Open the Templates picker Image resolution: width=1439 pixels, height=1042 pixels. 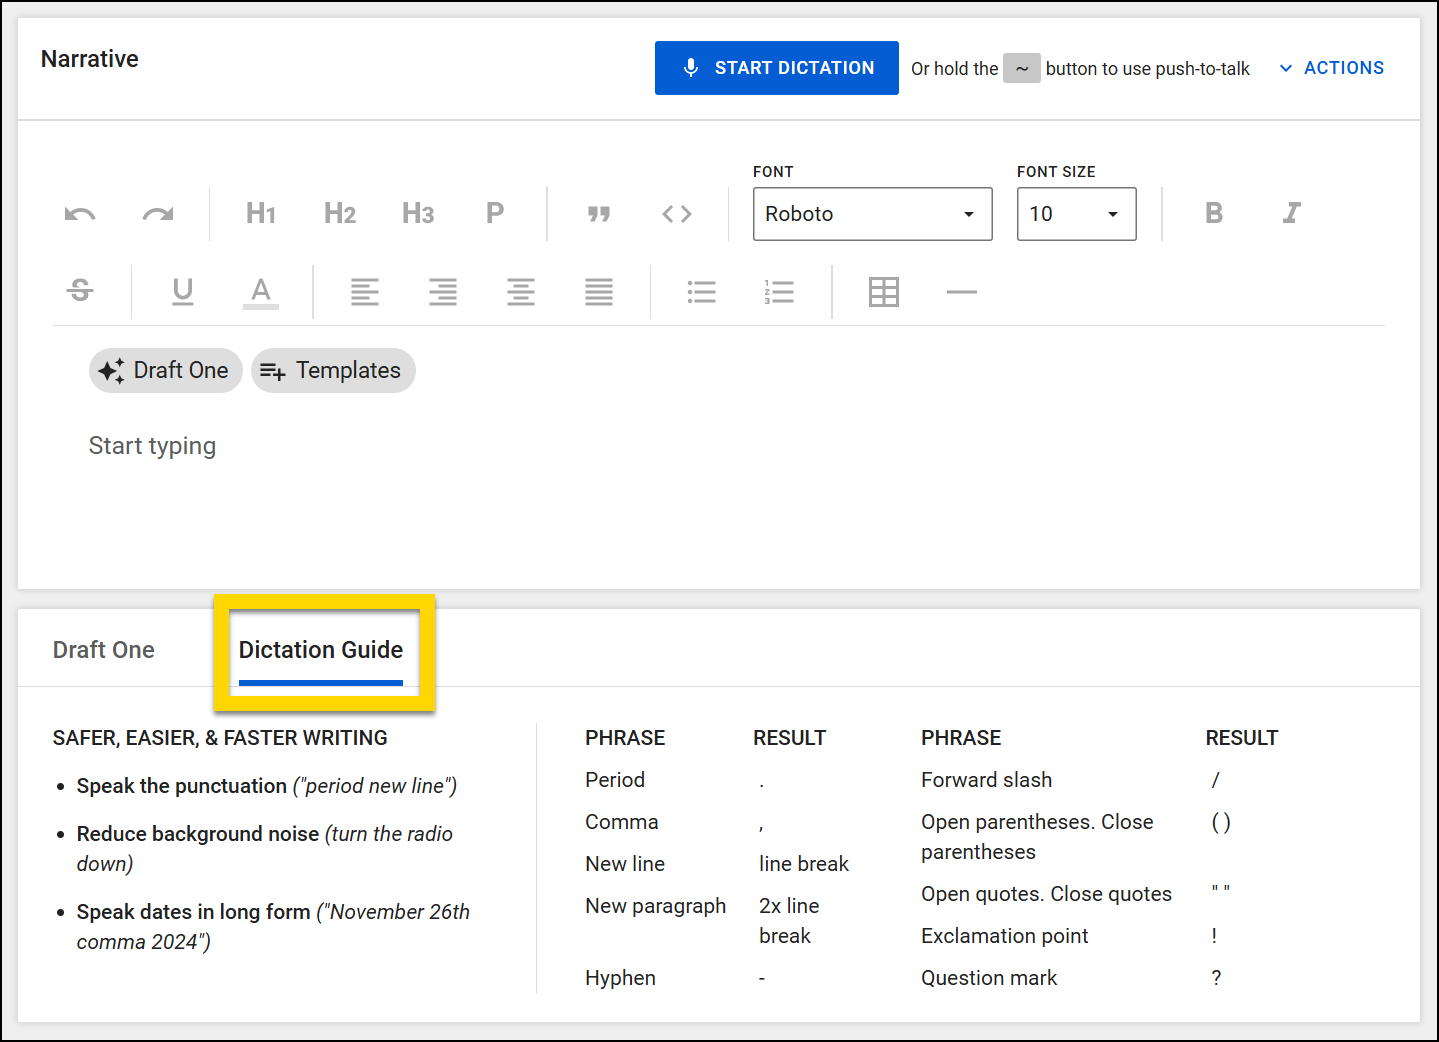tap(333, 370)
